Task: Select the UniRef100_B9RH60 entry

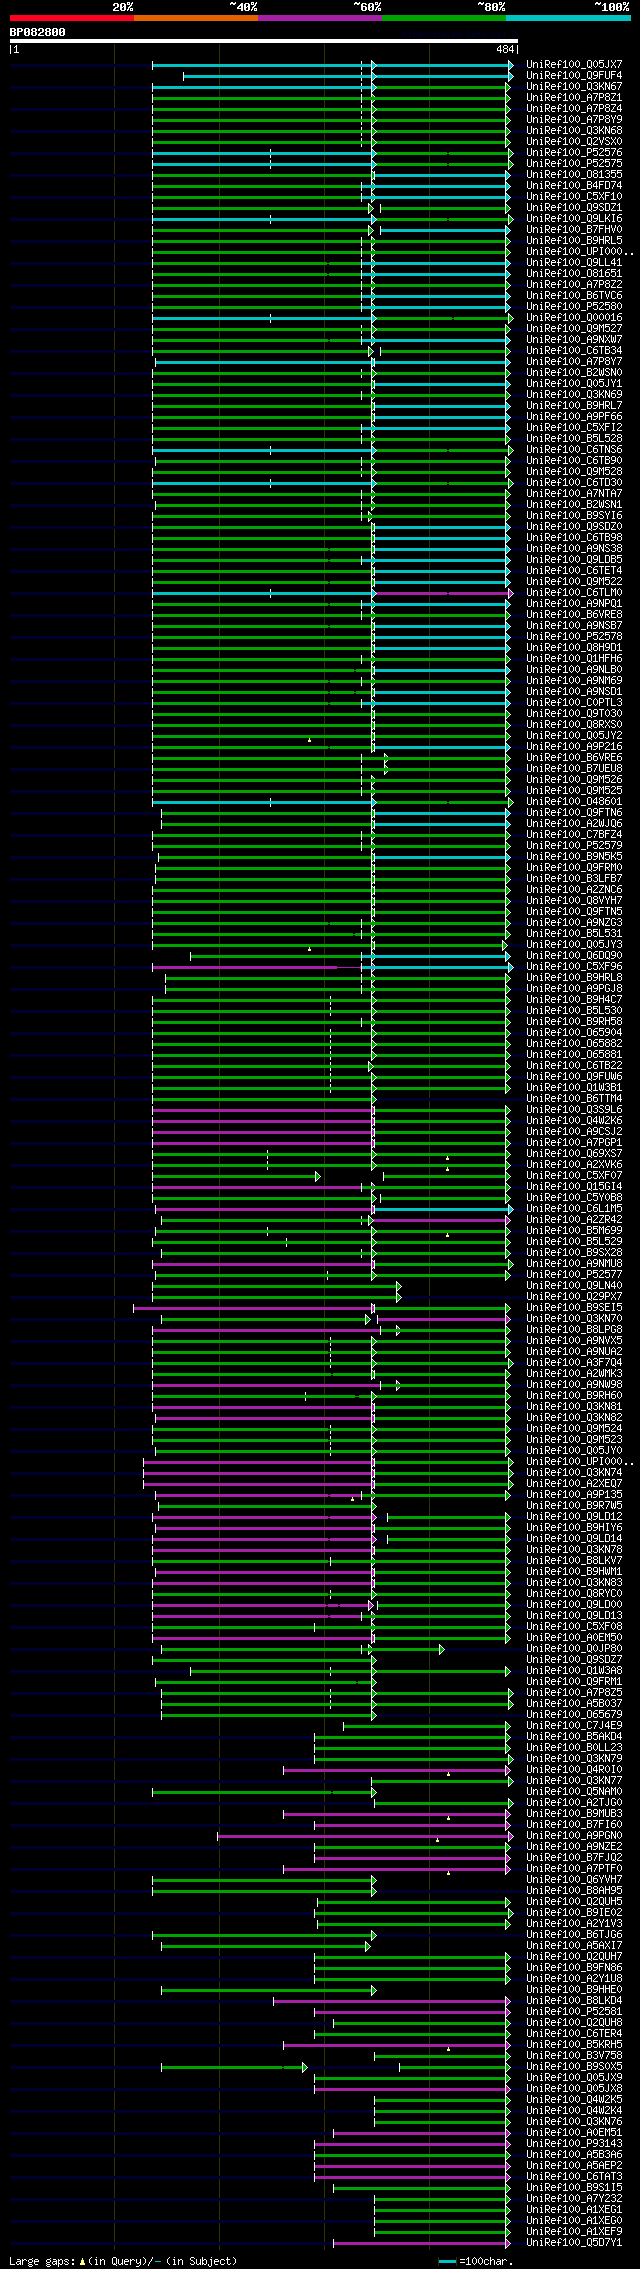Action: [574, 1395]
